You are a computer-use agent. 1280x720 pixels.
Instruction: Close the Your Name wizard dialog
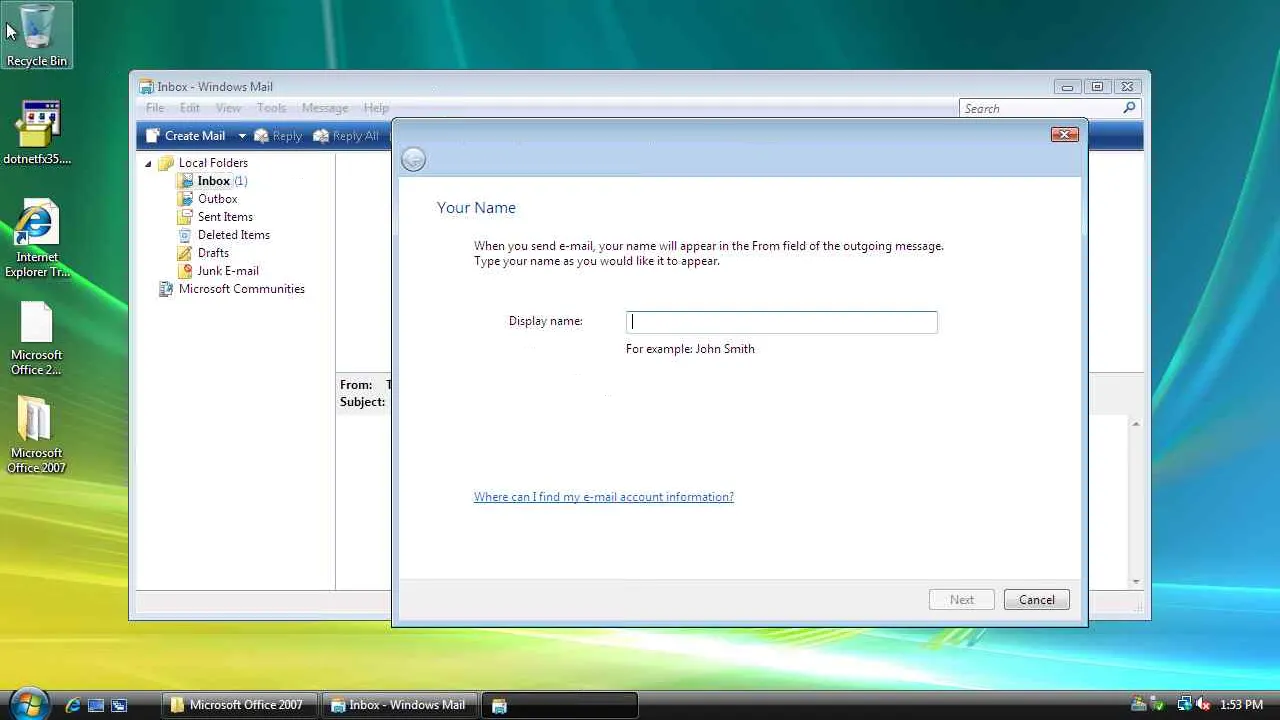coord(1065,134)
